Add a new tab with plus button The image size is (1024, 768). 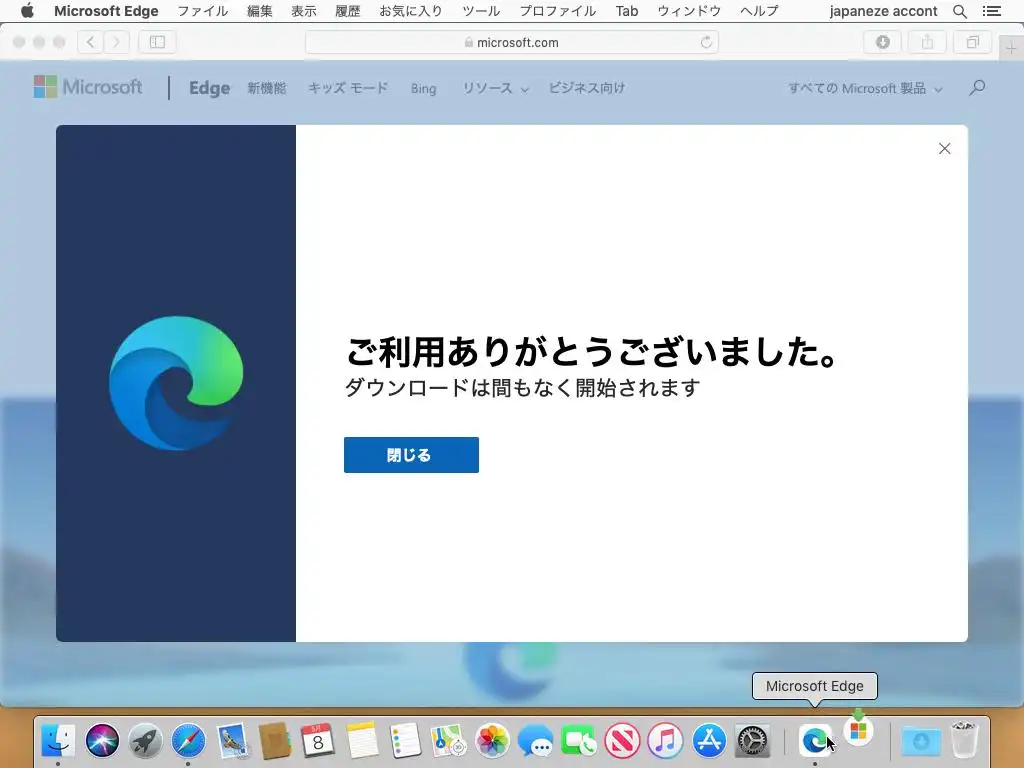(x=1011, y=48)
